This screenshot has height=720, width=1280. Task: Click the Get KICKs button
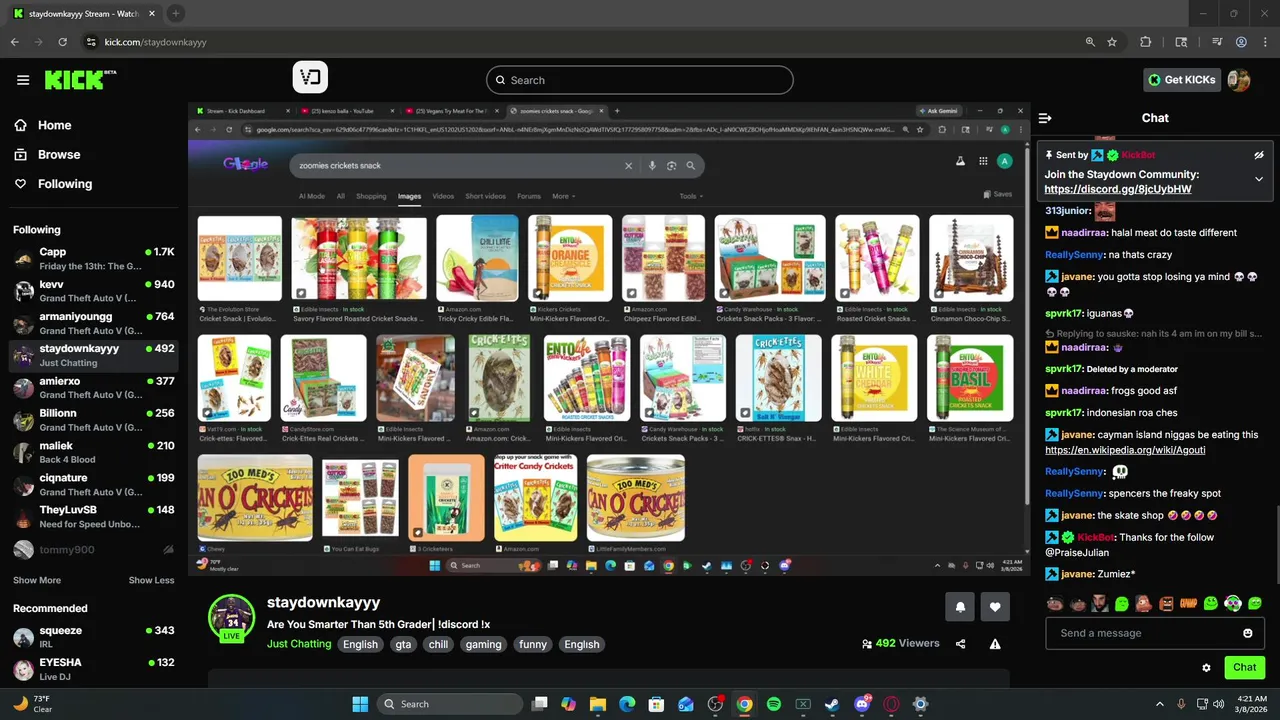1182,80
